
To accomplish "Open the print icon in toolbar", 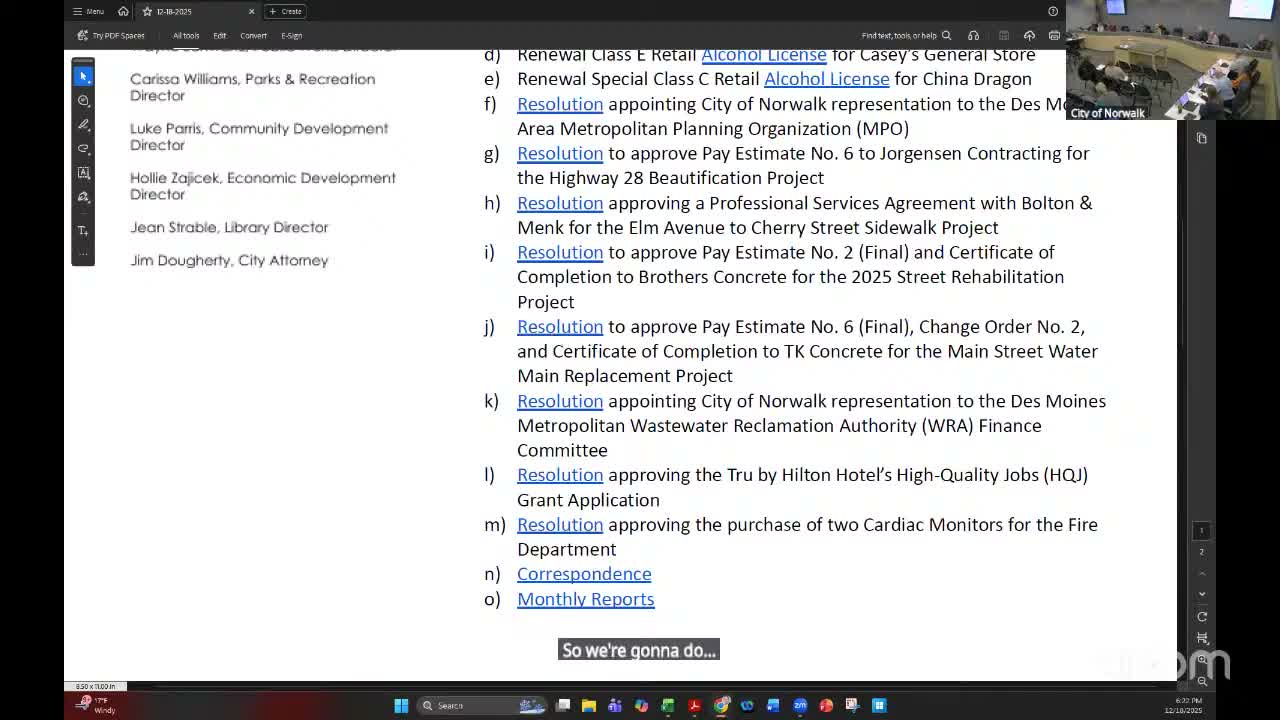I will point(1054,36).
